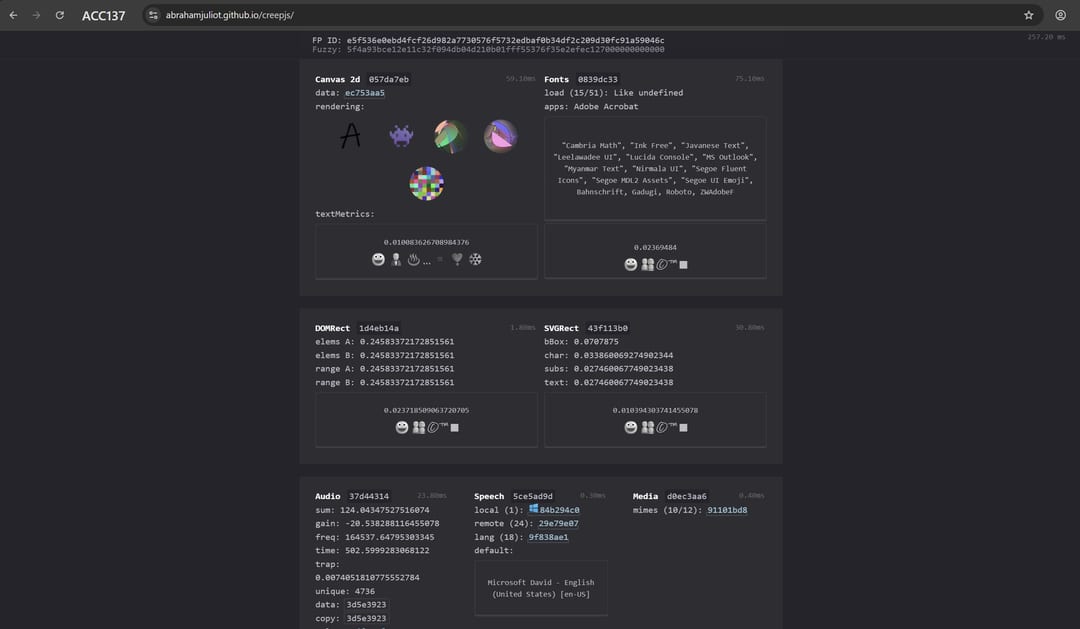Click the multicolored pixel-noise canvas rendering
The height and width of the screenshot is (629, 1080).
click(426, 183)
